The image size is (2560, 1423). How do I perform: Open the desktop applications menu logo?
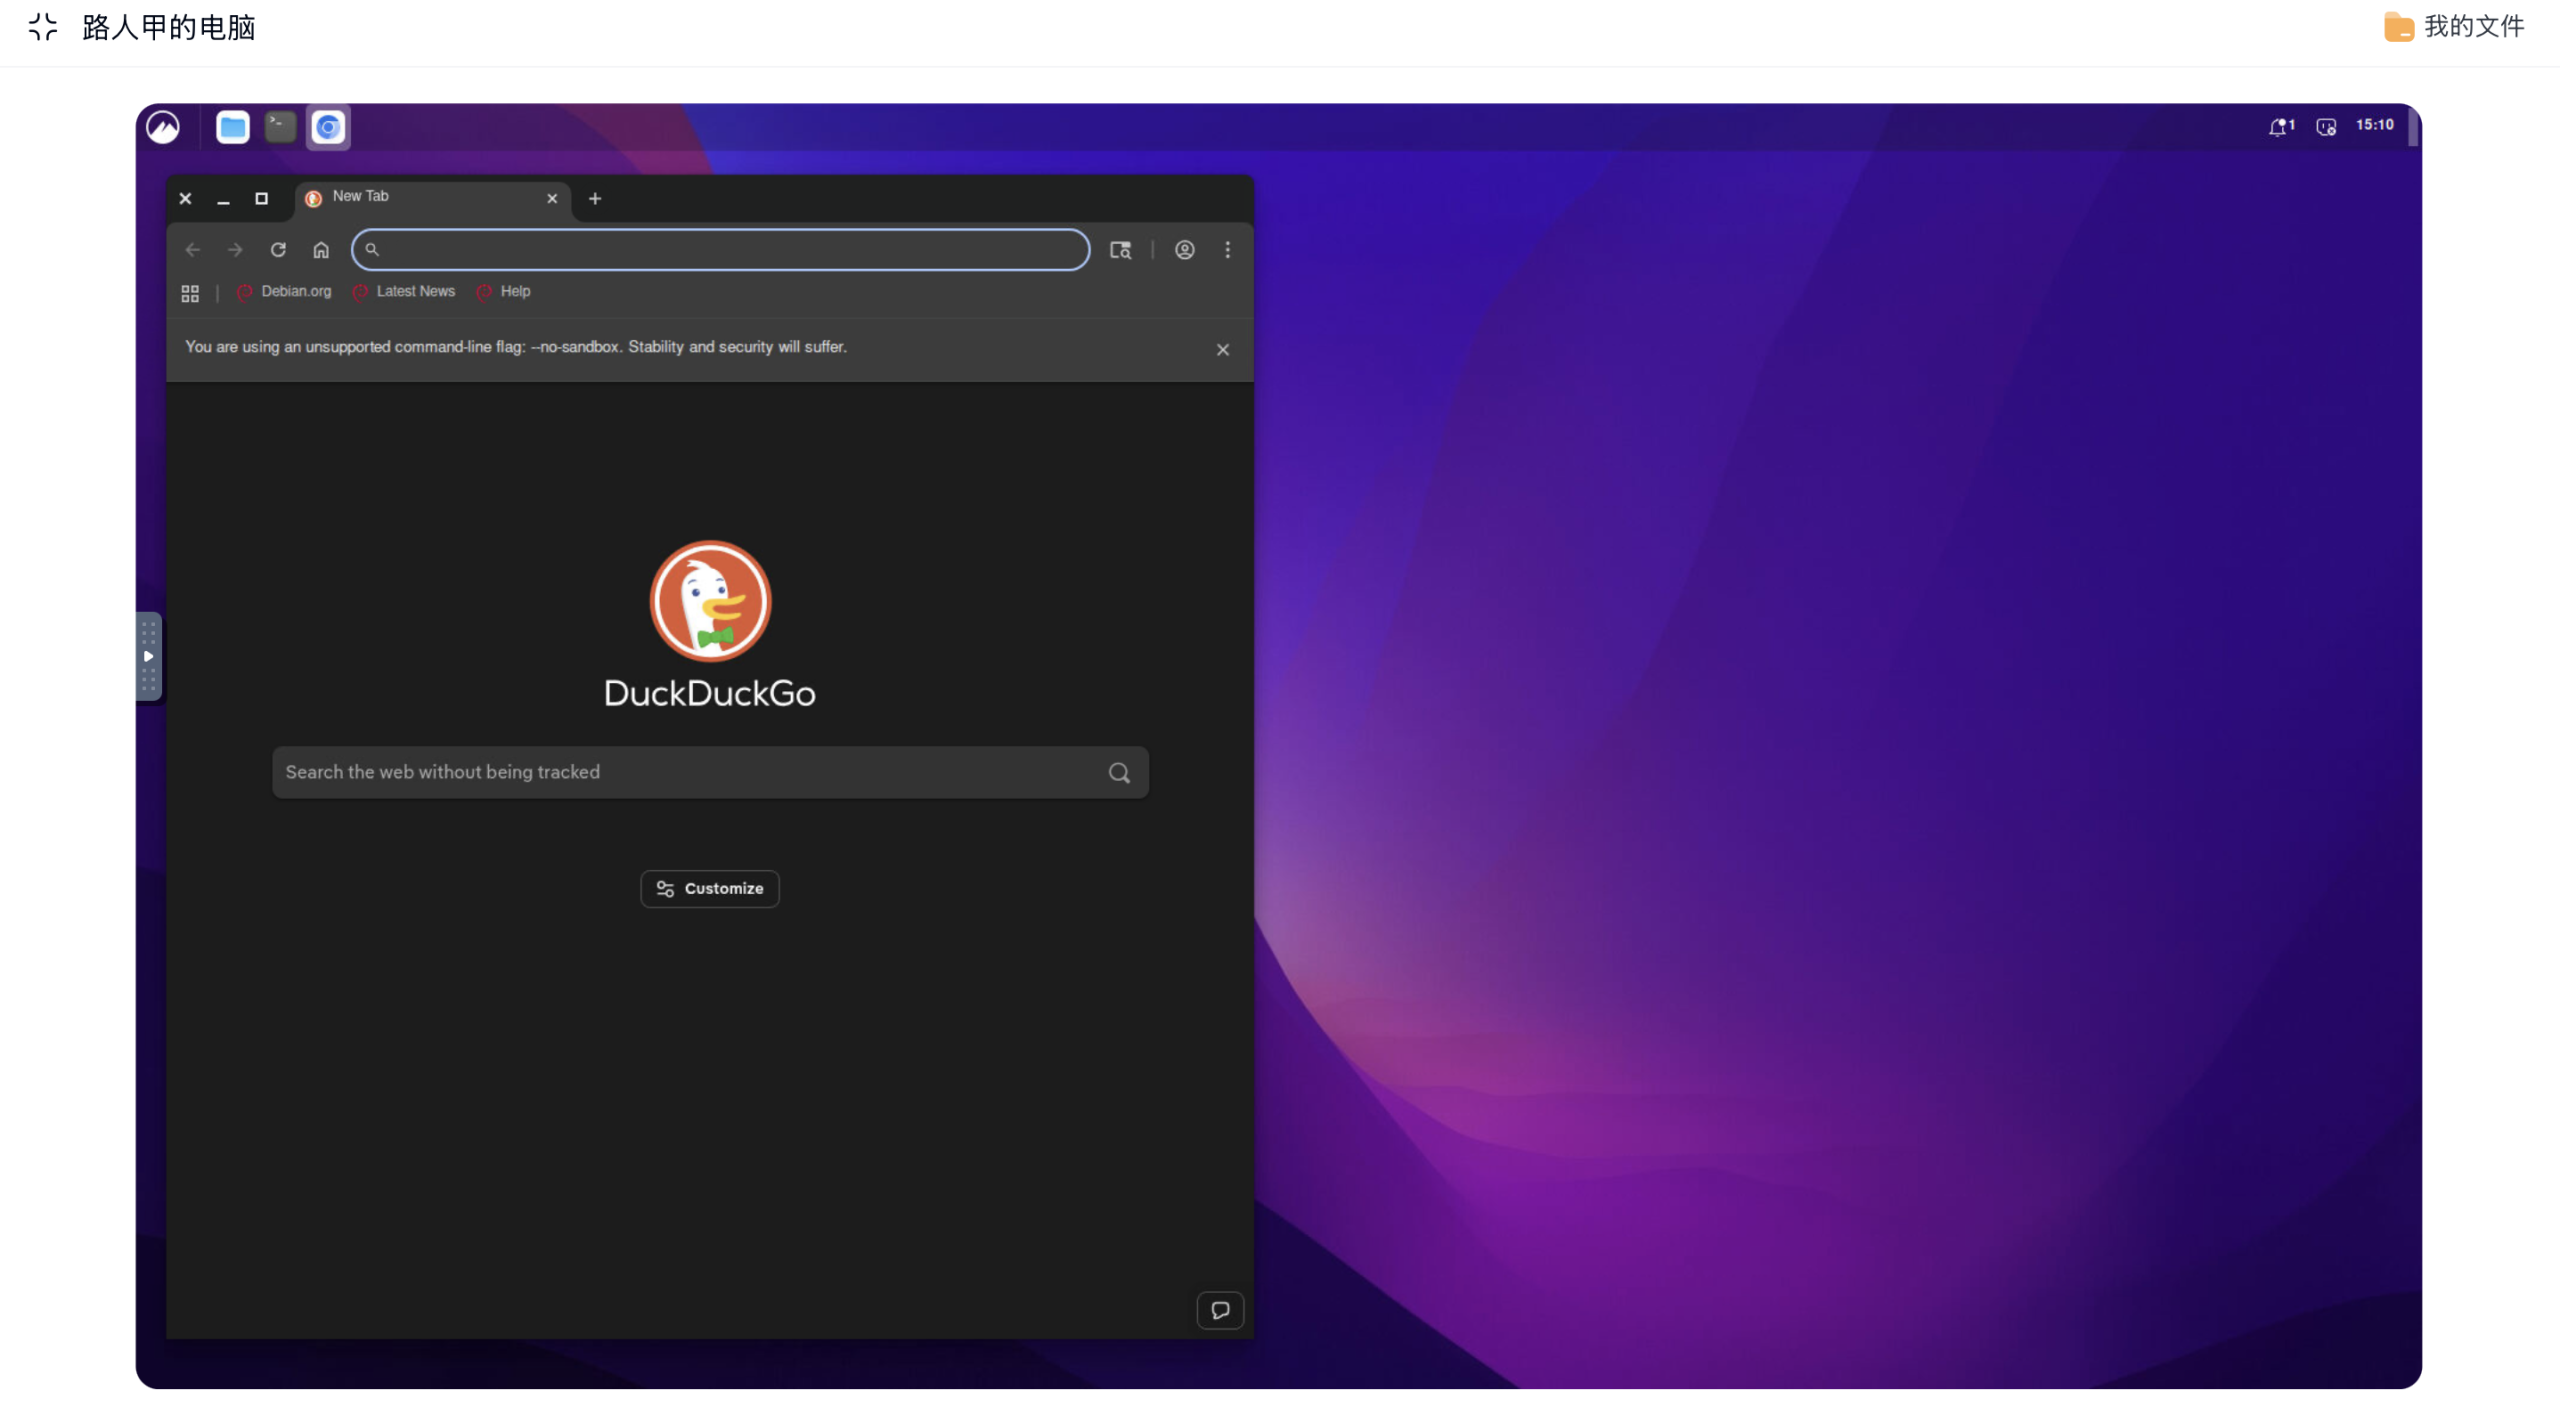(163, 127)
